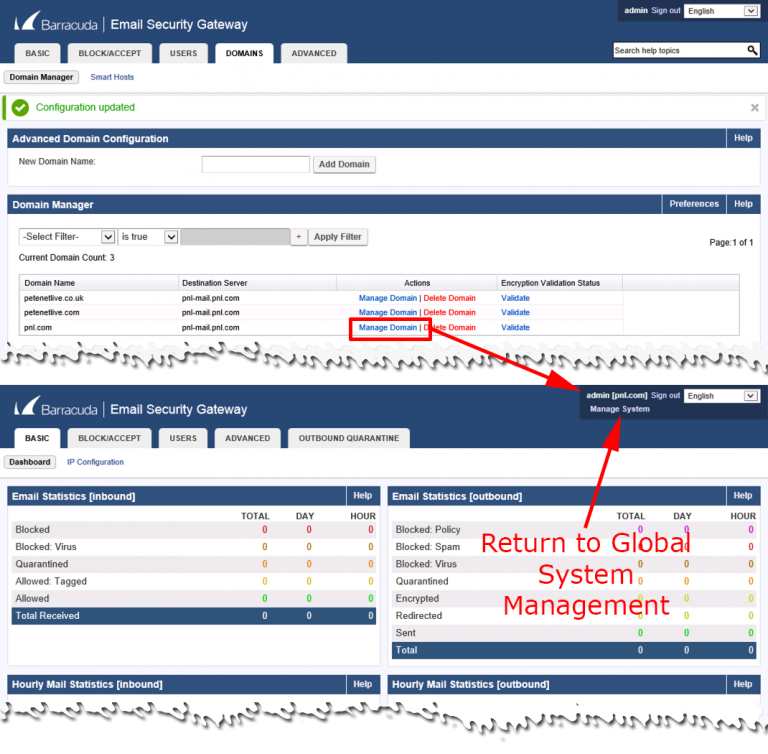Sign out from the admin [pnl.com] header

[x=665, y=395]
